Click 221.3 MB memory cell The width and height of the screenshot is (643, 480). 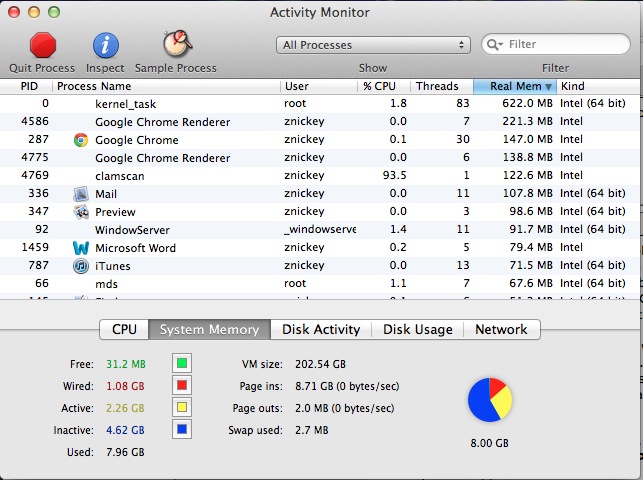tap(527, 121)
